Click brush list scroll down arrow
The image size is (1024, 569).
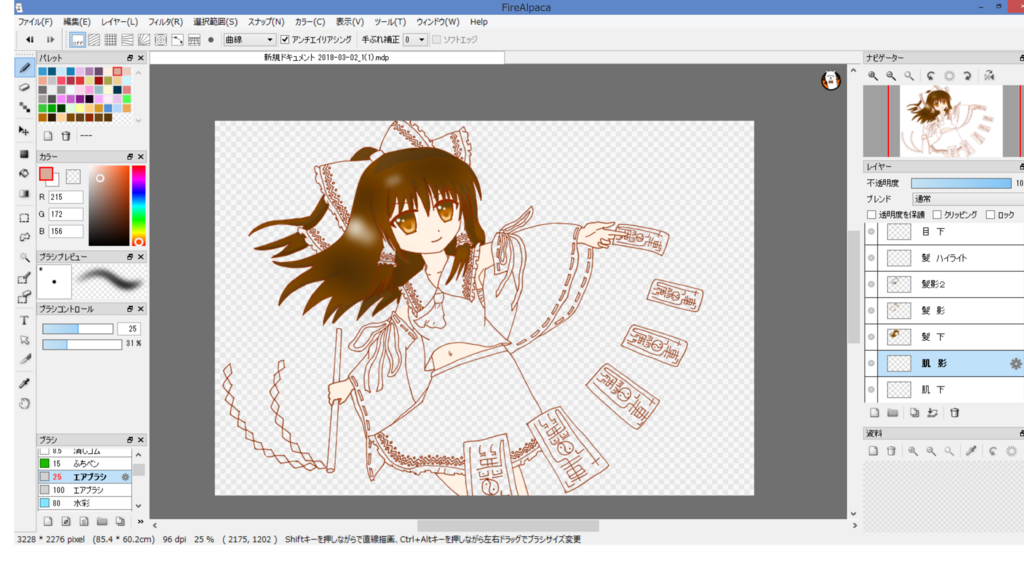tap(138, 506)
